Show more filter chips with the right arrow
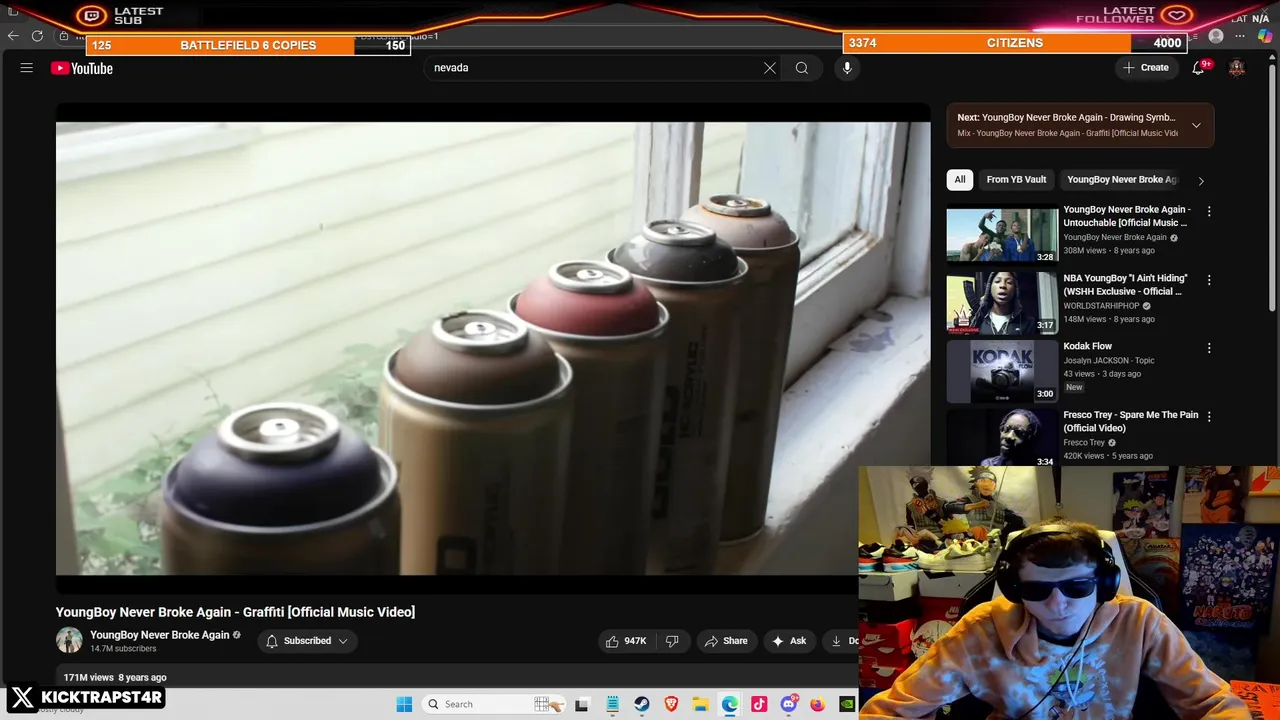Screen dimensions: 1280x720 click(x=1201, y=181)
